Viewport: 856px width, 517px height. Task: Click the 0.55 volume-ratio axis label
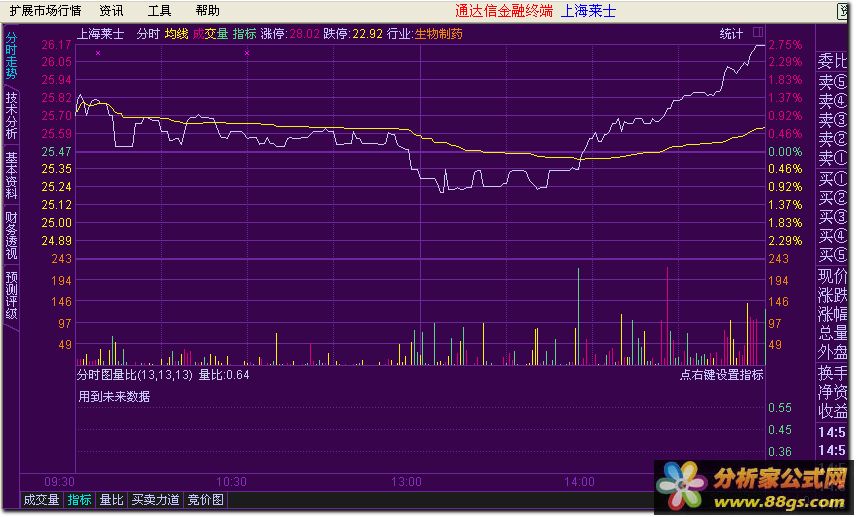(780, 408)
